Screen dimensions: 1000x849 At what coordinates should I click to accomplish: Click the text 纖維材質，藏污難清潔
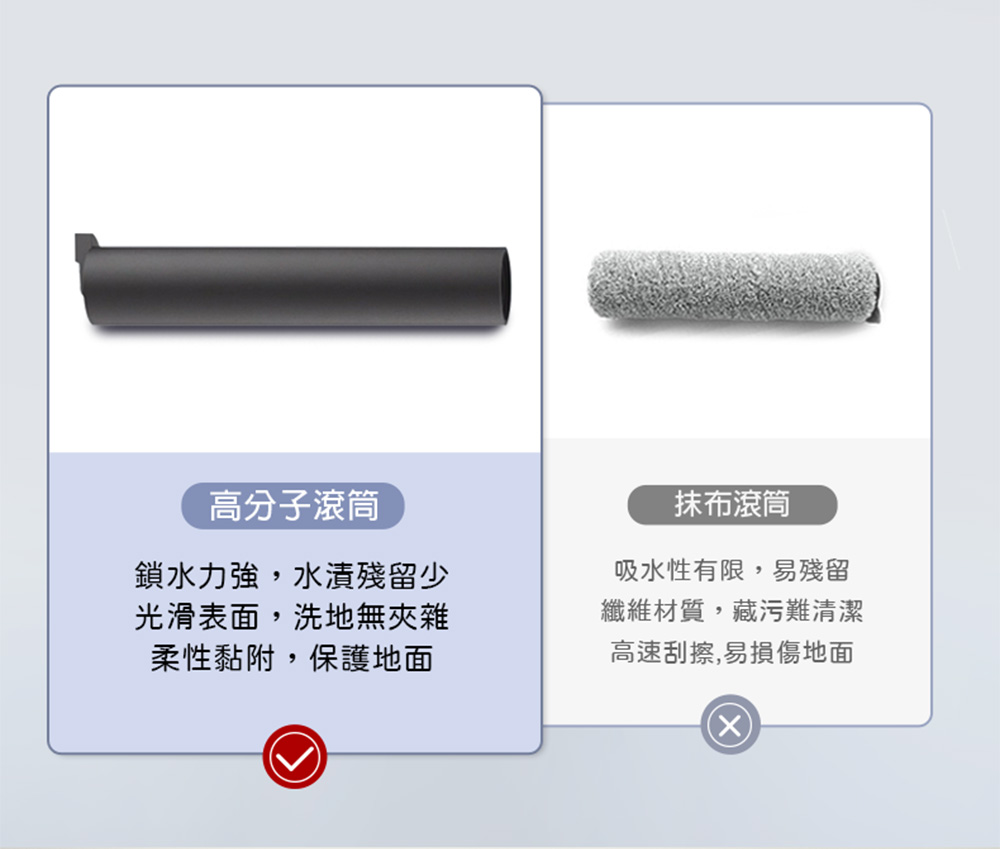pos(732,611)
